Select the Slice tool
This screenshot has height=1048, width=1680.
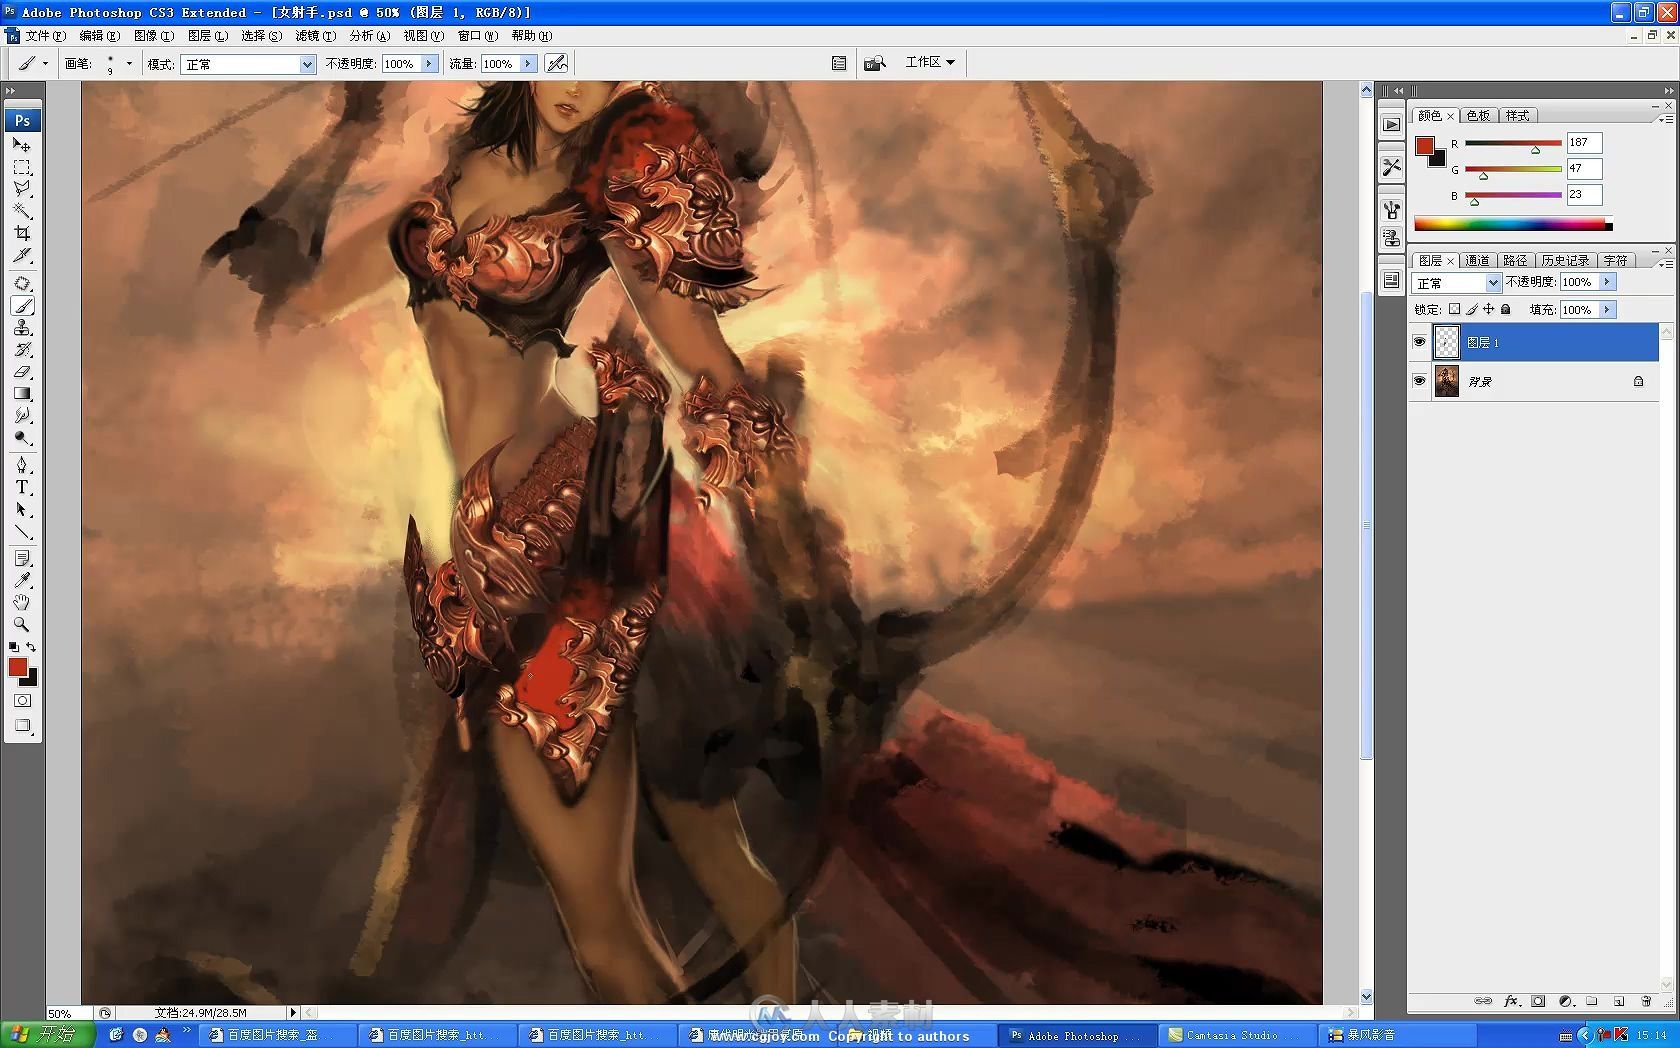(x=22, y=255)
